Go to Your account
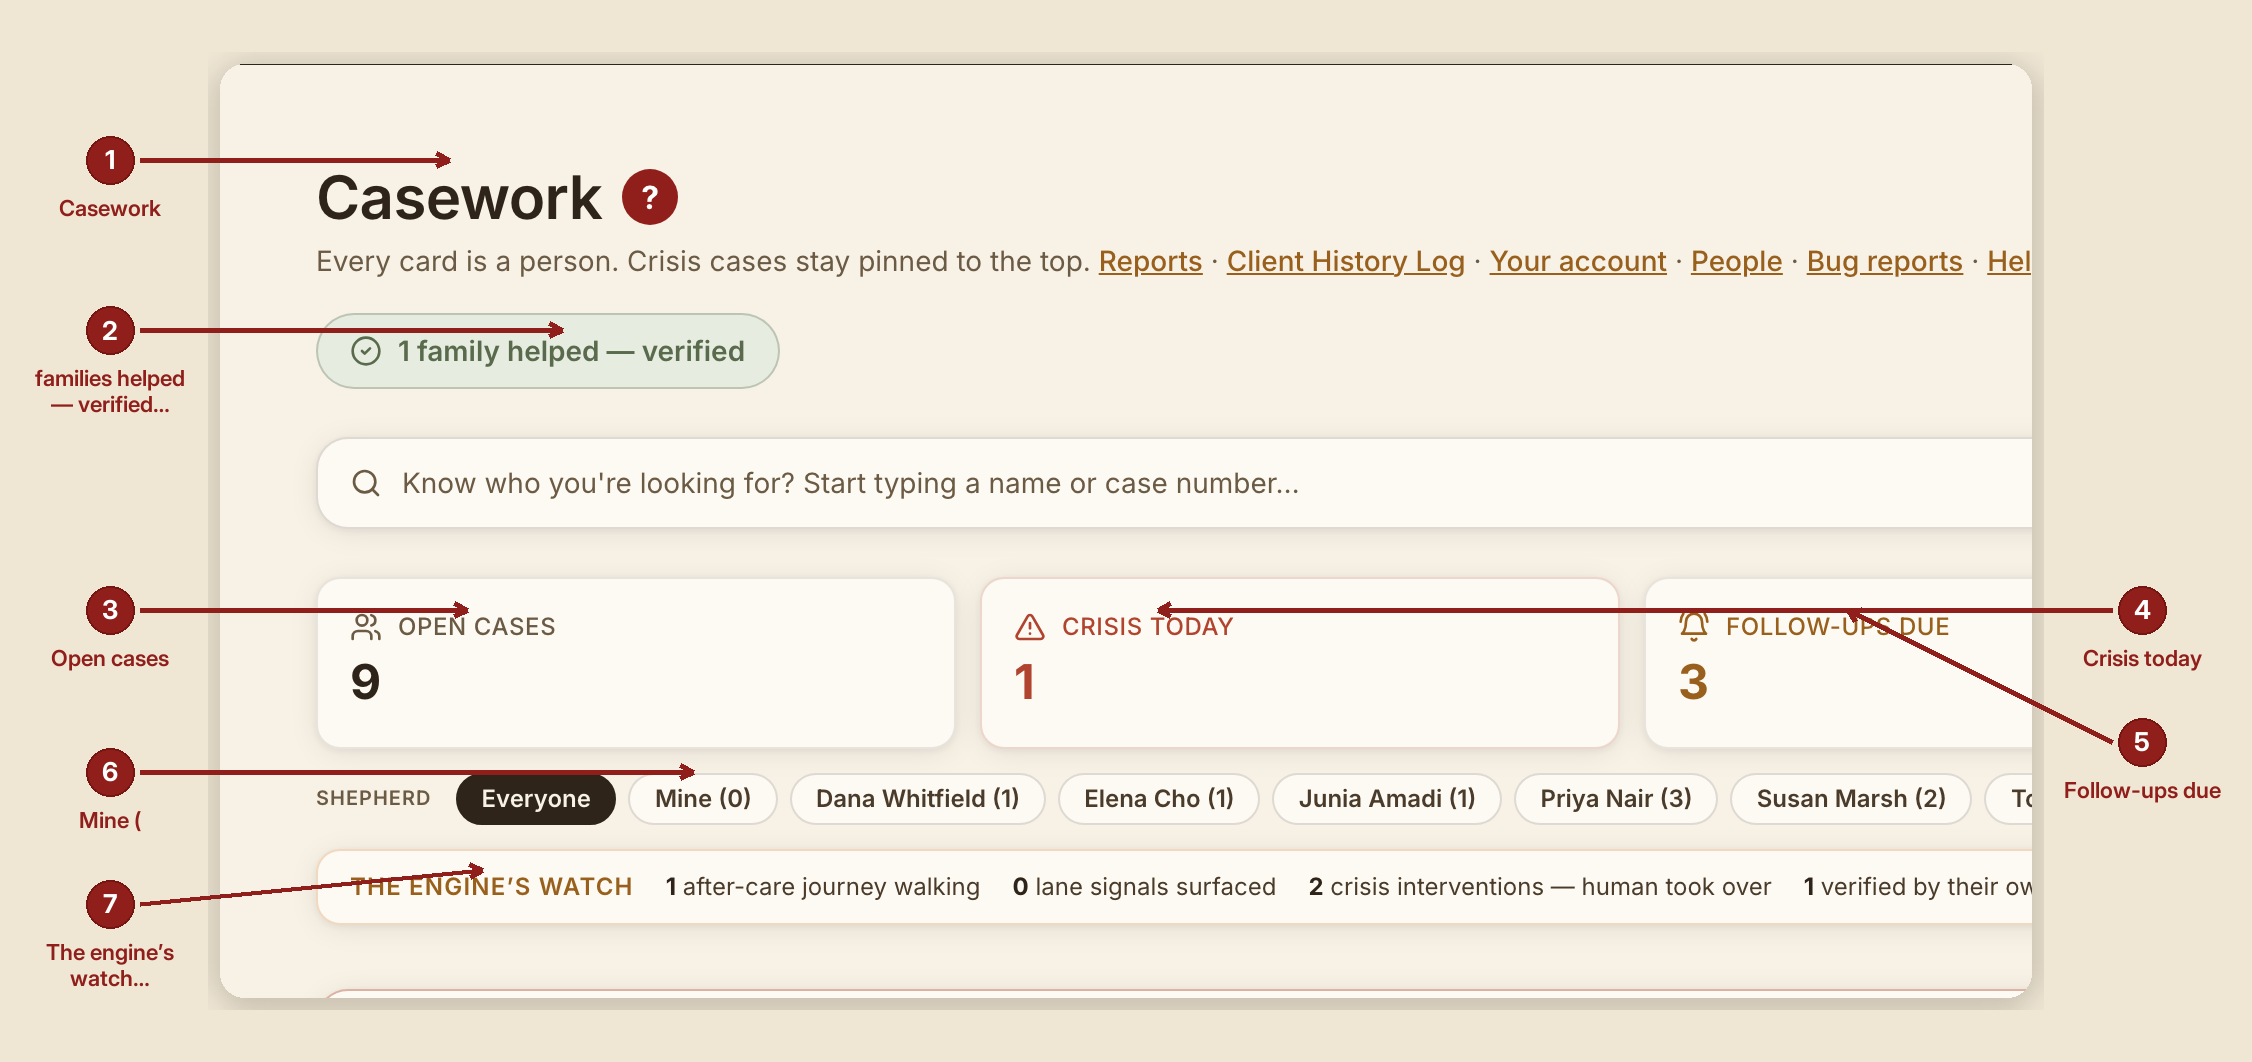 [x=1578, y=261]
